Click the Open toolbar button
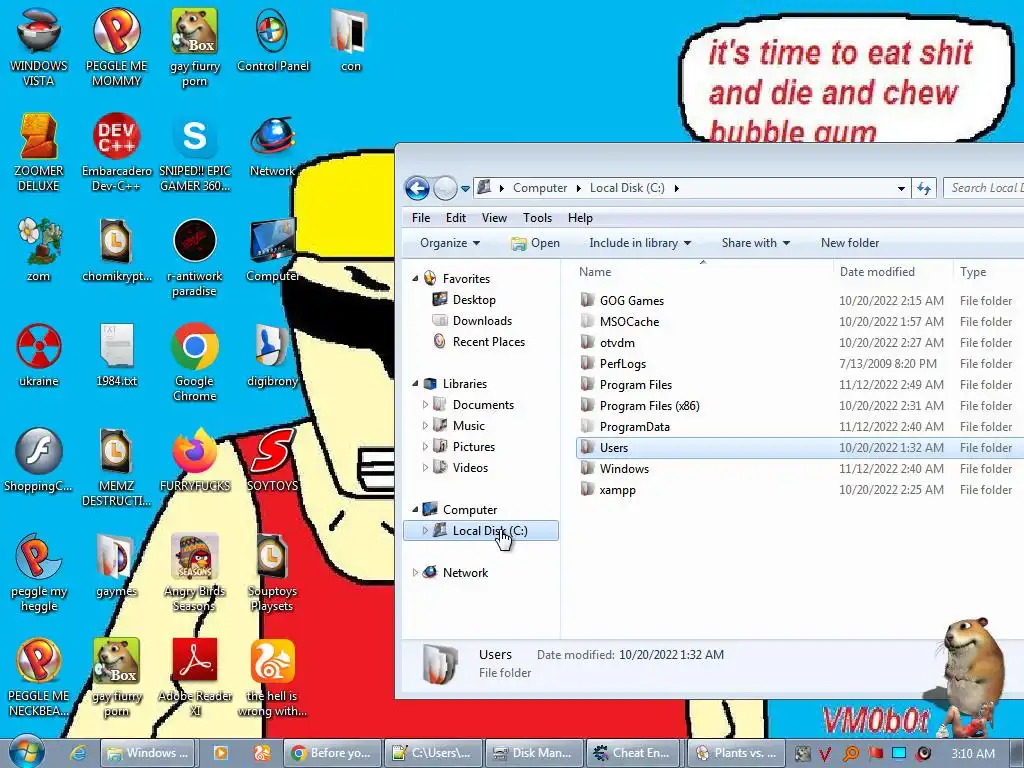 (536, 243)
